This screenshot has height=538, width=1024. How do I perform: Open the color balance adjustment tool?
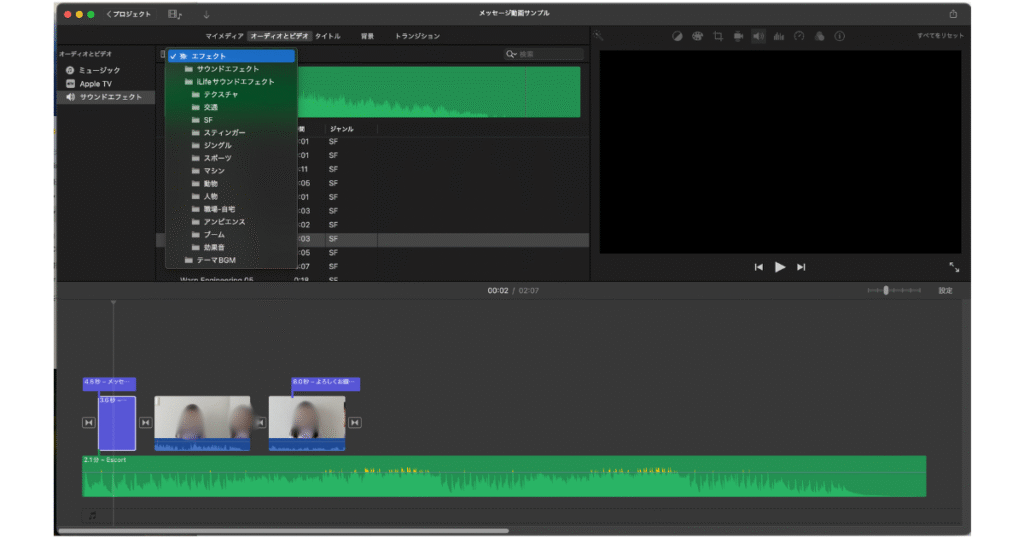point(677,36)
